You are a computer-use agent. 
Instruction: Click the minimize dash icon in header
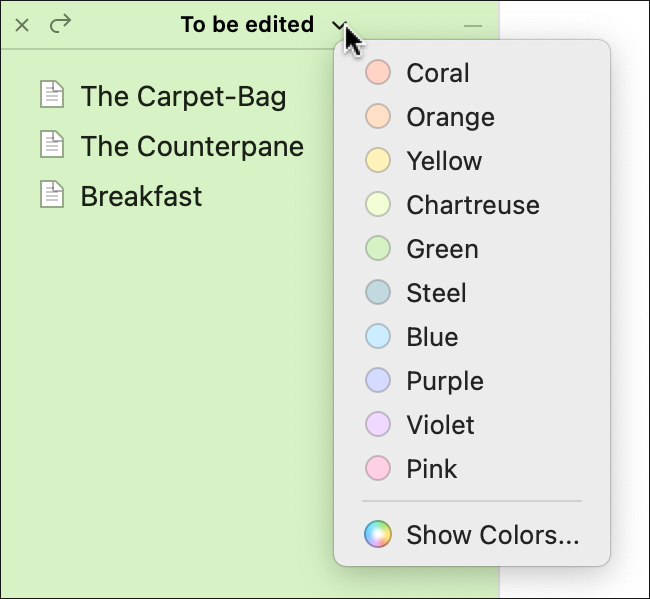point(473,25)
